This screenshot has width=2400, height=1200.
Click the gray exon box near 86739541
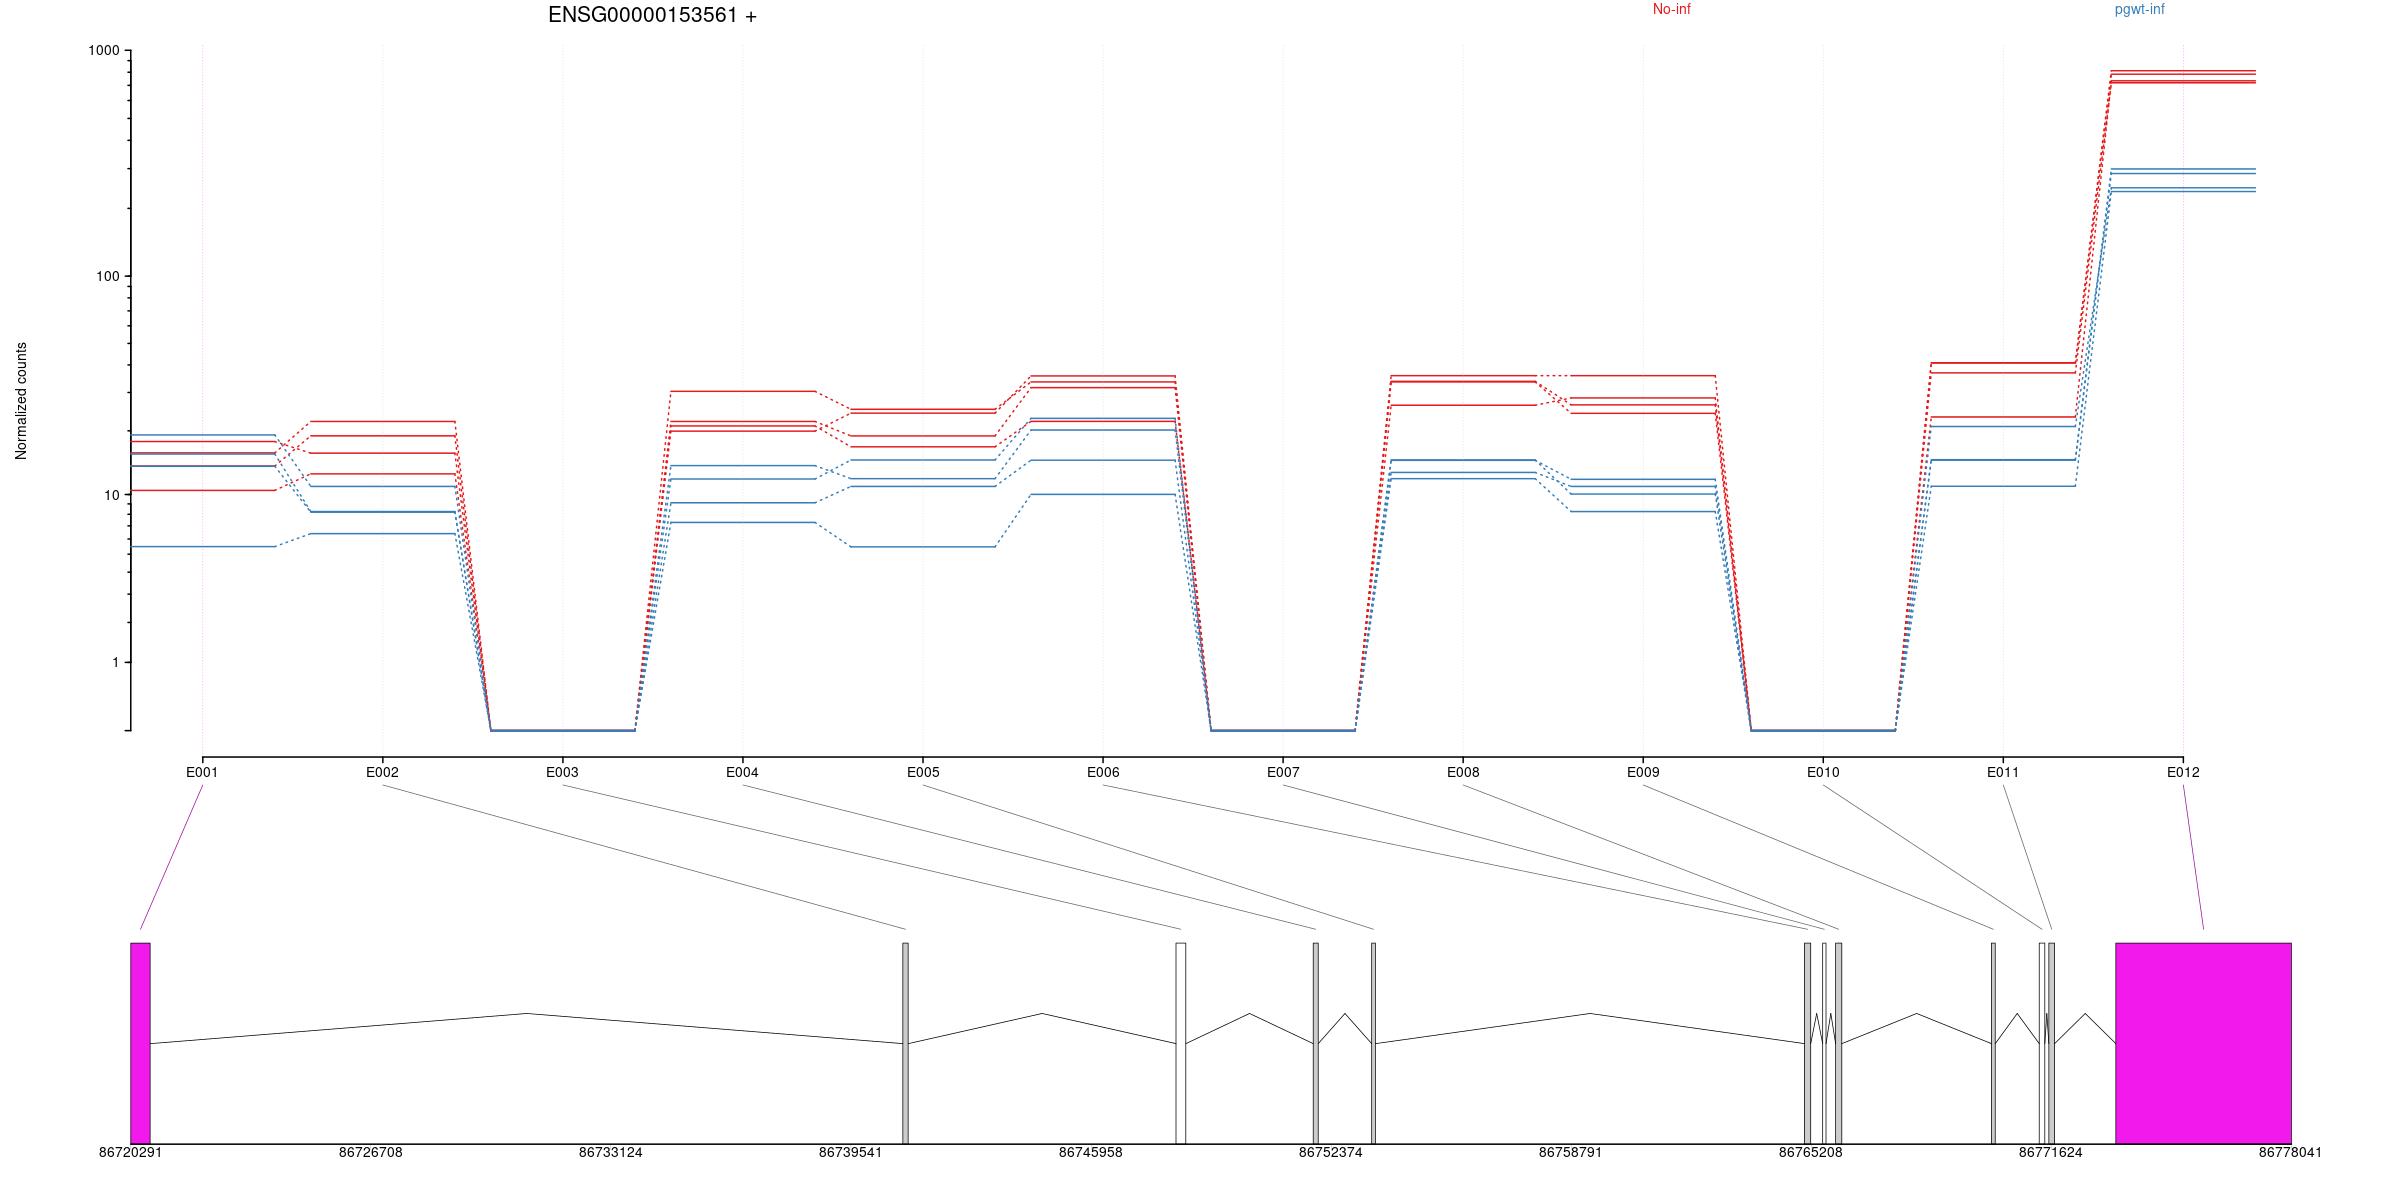tap(906, 1043)
